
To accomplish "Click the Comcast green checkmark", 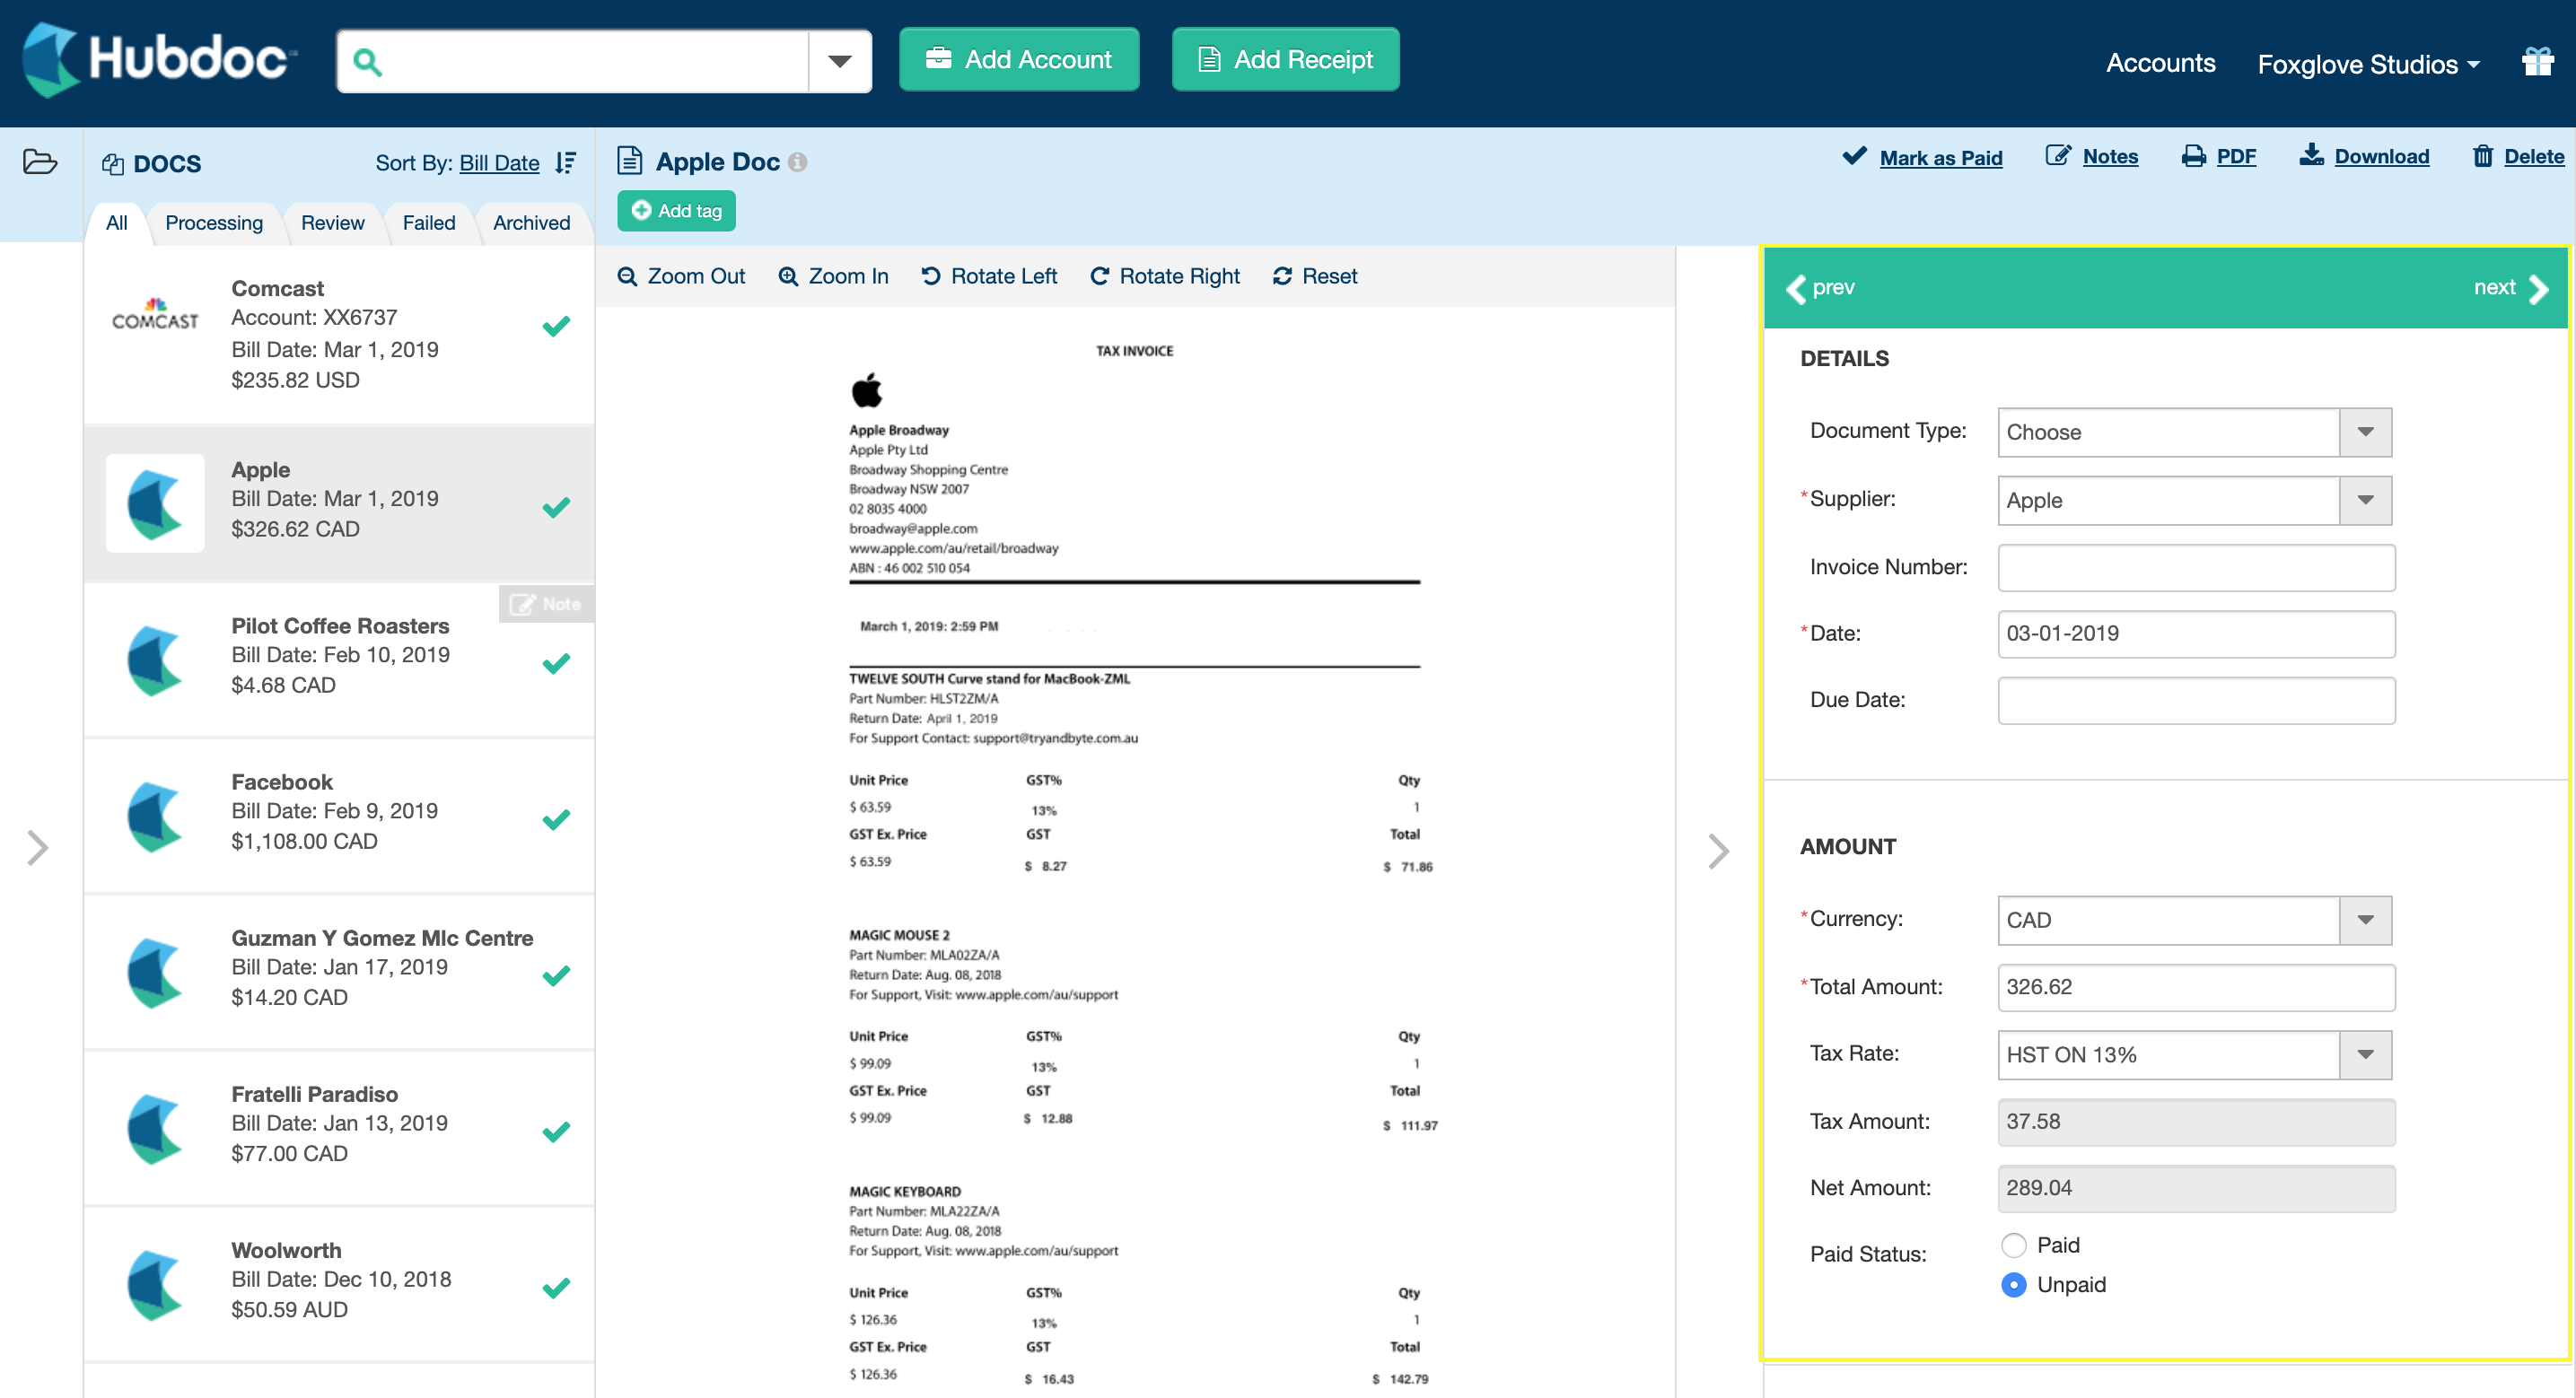I will coord(556,326).
